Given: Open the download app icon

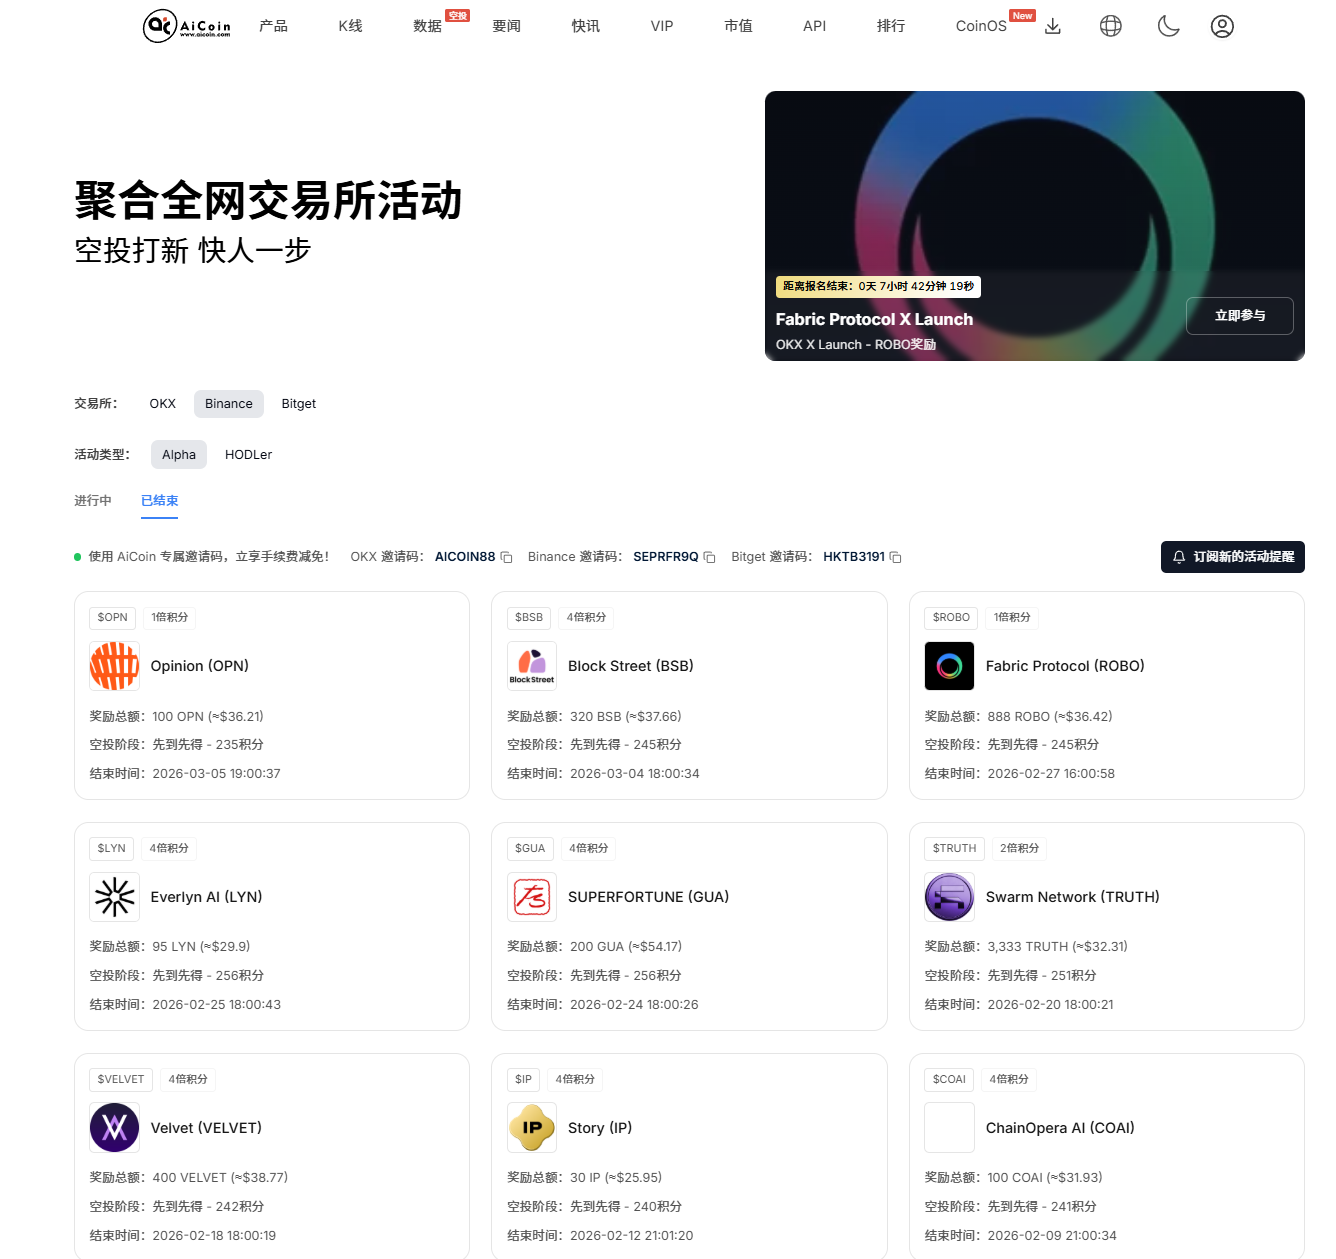Looking at the screenshot, I should coord(1052,26).
